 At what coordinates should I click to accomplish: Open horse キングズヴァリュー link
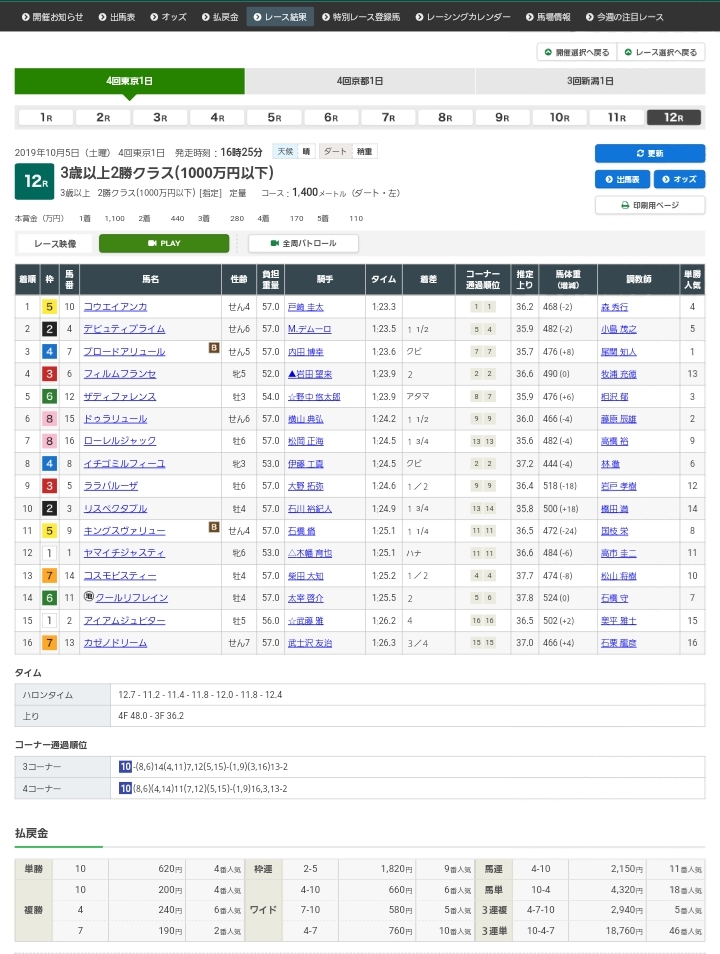pyautogui.click(x=124, y=531)
